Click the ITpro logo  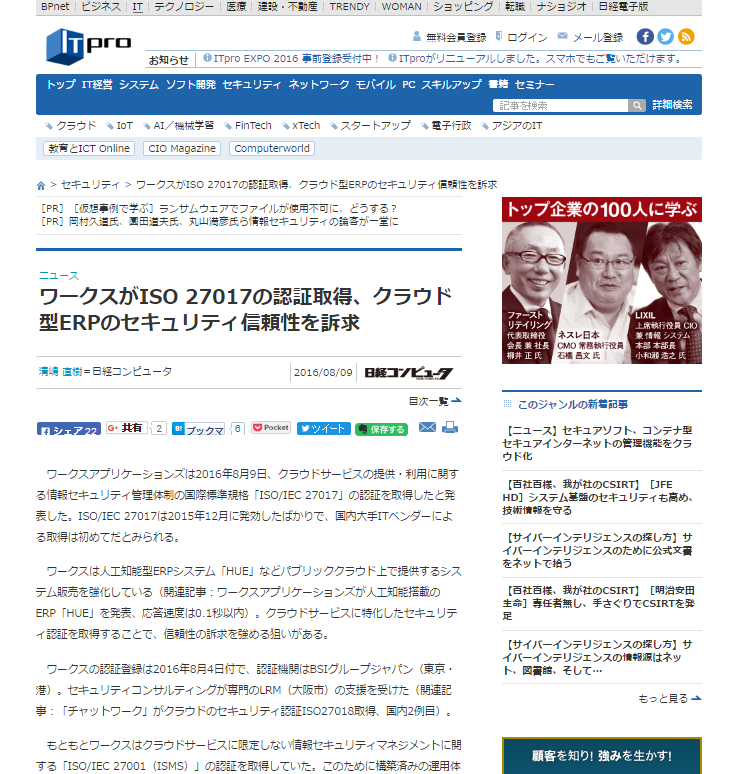88,46
